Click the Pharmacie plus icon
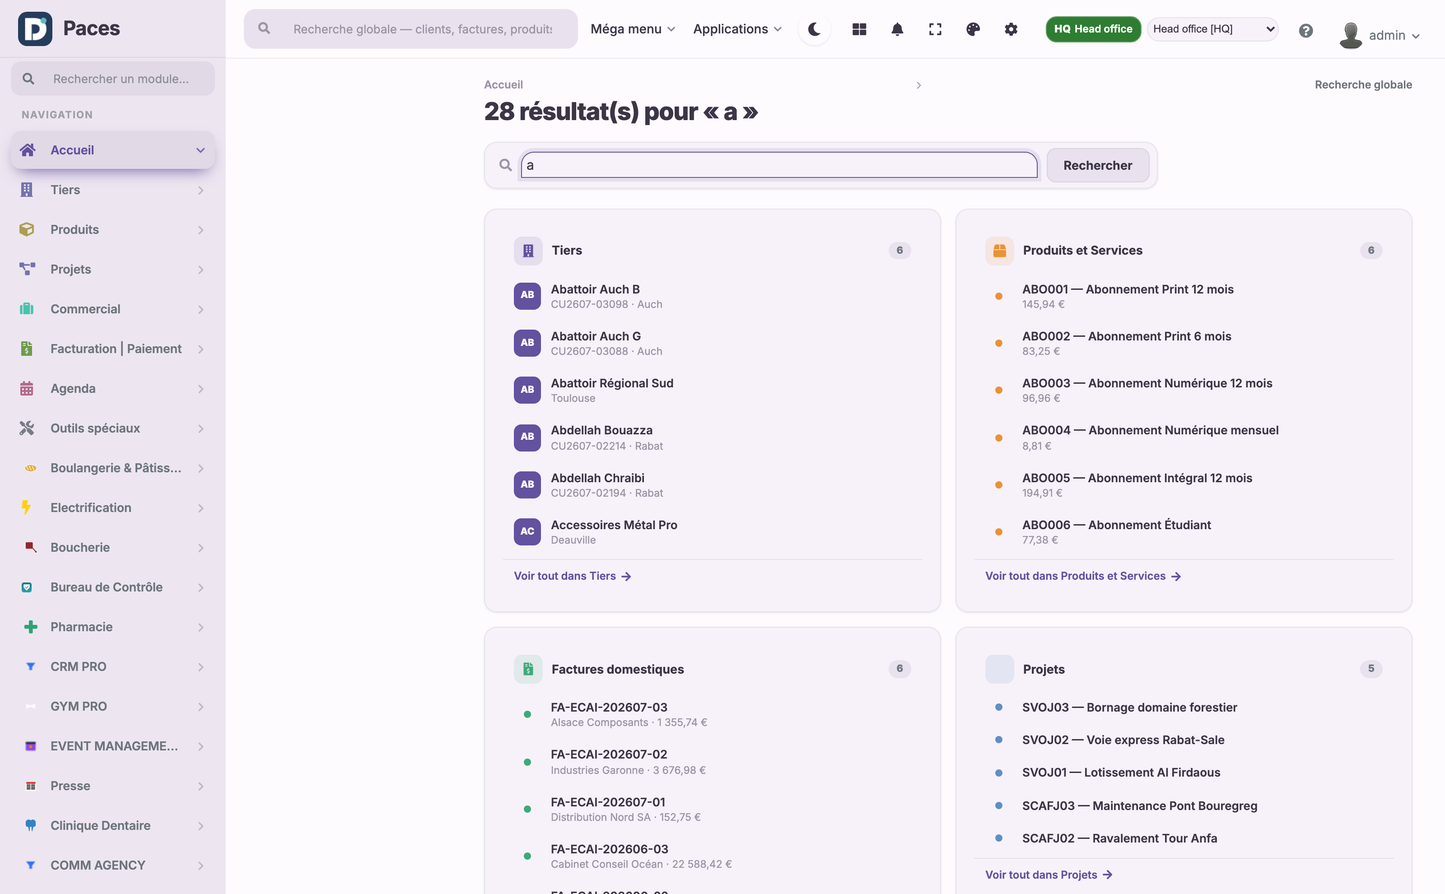 (30, 627)
